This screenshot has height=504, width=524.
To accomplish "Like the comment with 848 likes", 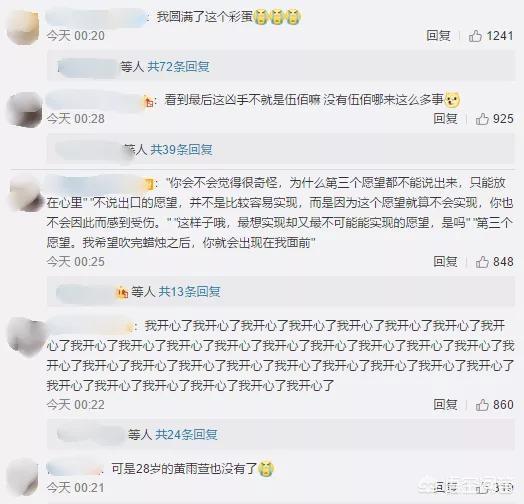I will click(x=482, y=262).
